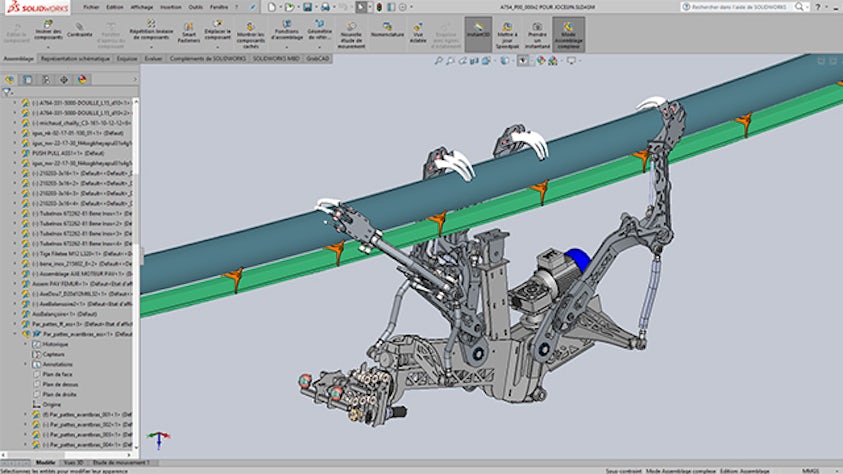The width and height of the screenshot is (843, 474).
Task: Switch to Représentation schématique tab
Action: pyautogui.click(x=75, y=59)
